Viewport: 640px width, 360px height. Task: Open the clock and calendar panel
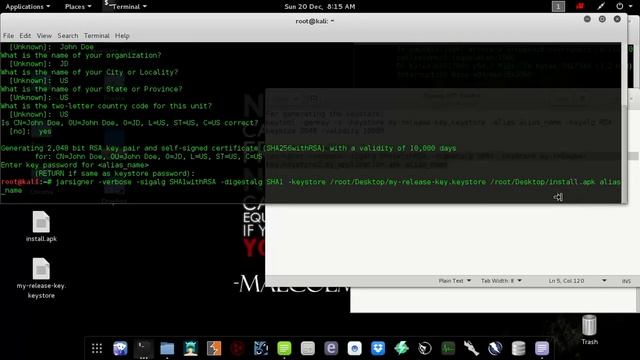320,7
